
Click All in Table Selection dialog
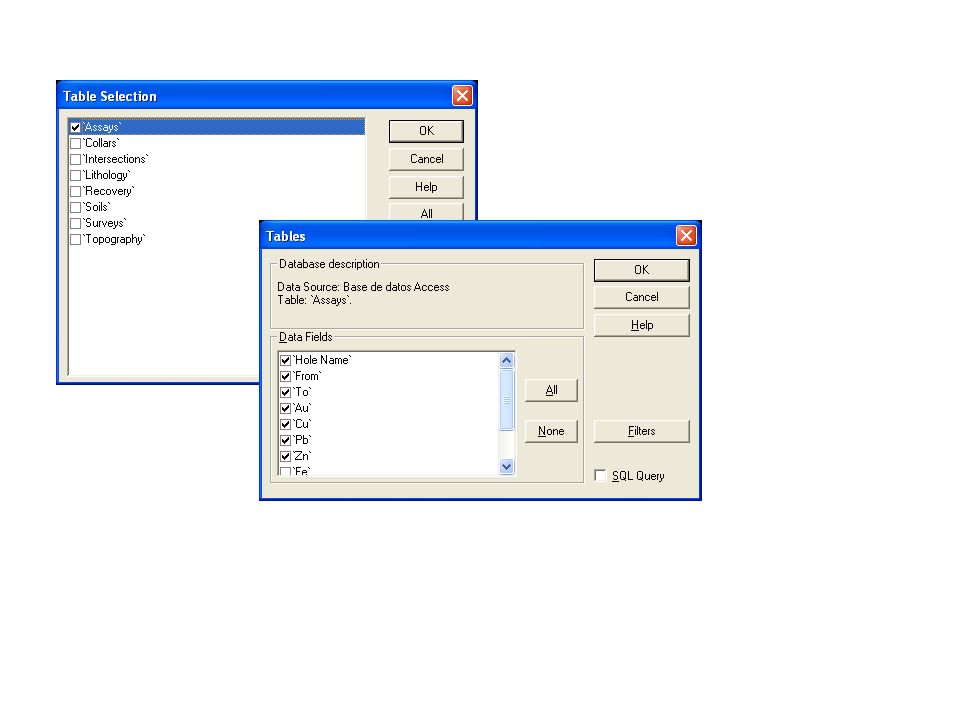click(426, 212)
